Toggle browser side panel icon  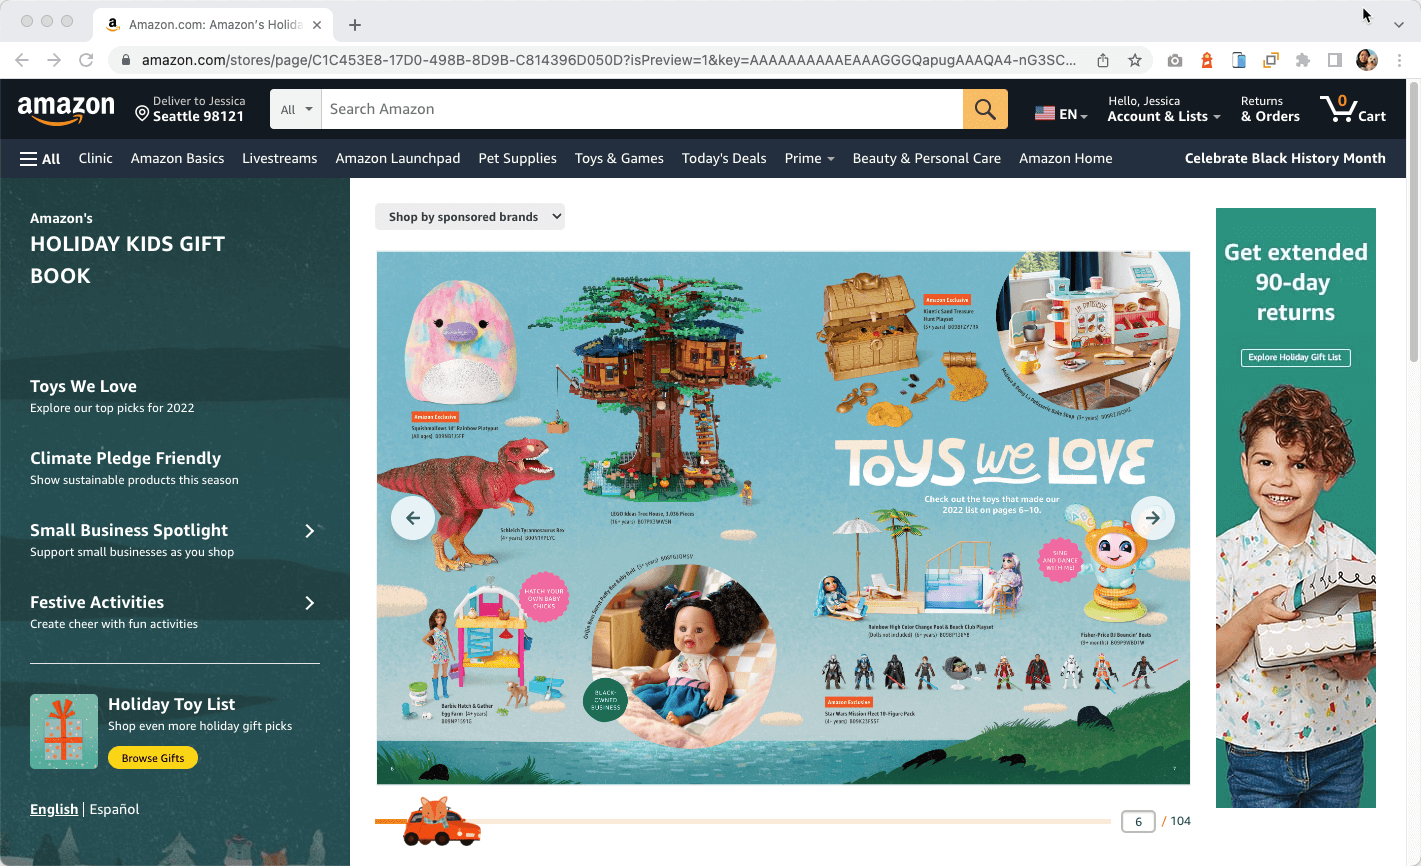click(x=1335, y=60)
